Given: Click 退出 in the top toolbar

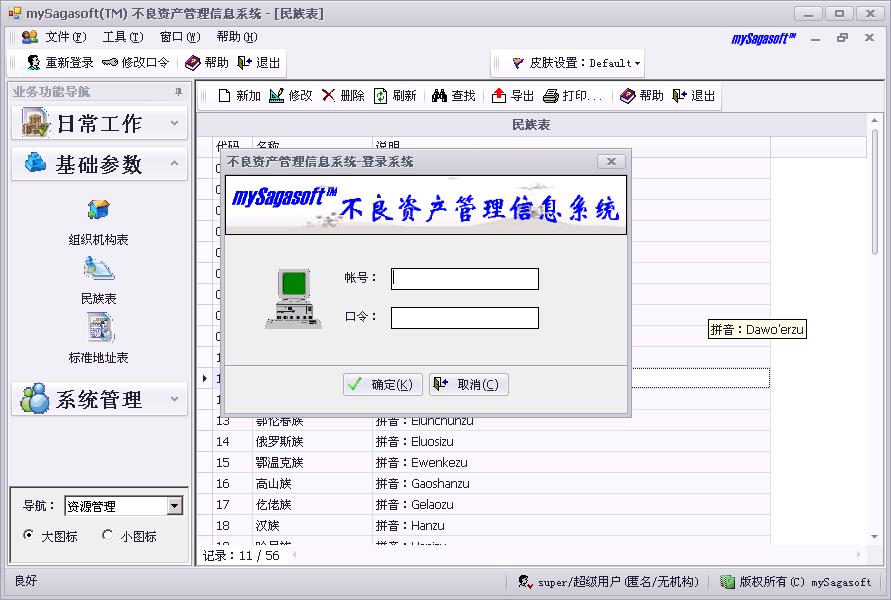Looking at the screenshot, I should click(259, 62).
